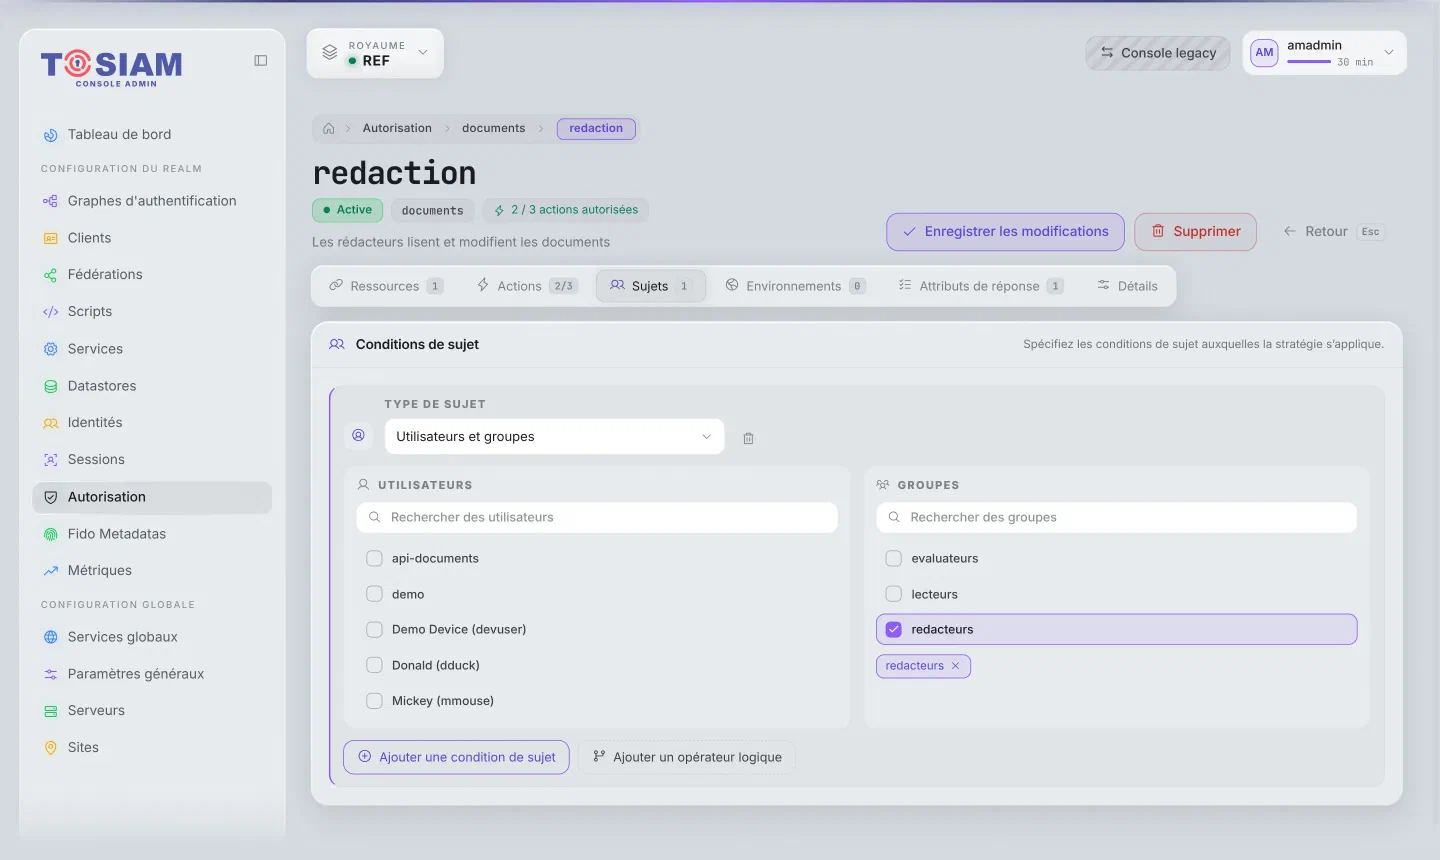This screenshot has width=1440, height=860.
Task: Check the Donald (dduck) checkbox
Action: [374, 665]
